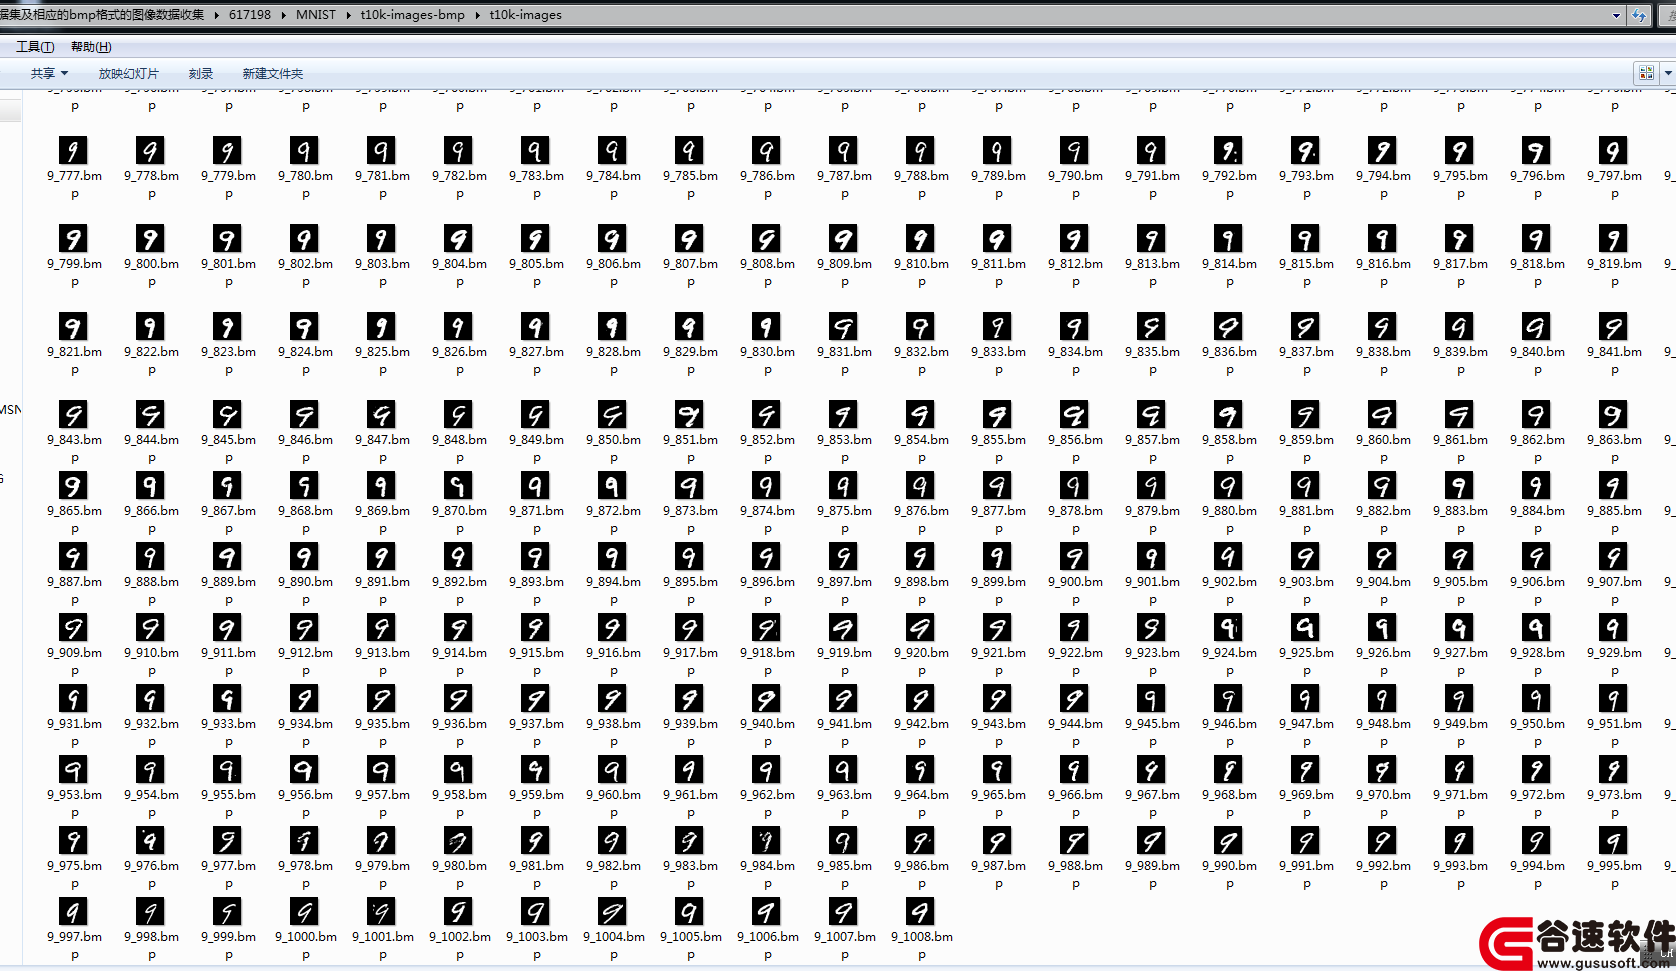1676x971 pixels.
Task: Expand the arrow after 617198 in breadcrumb
Action: 284,15
